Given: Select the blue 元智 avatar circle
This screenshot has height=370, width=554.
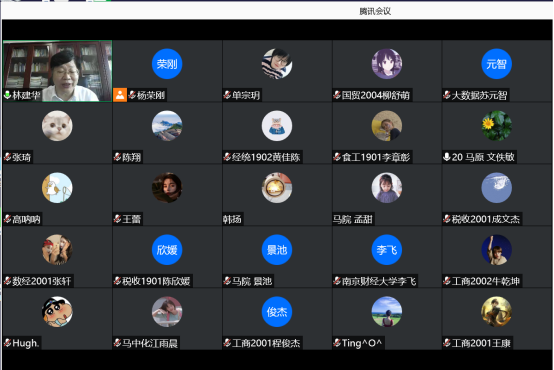Looking at the screenshot, I should point(496,64).
